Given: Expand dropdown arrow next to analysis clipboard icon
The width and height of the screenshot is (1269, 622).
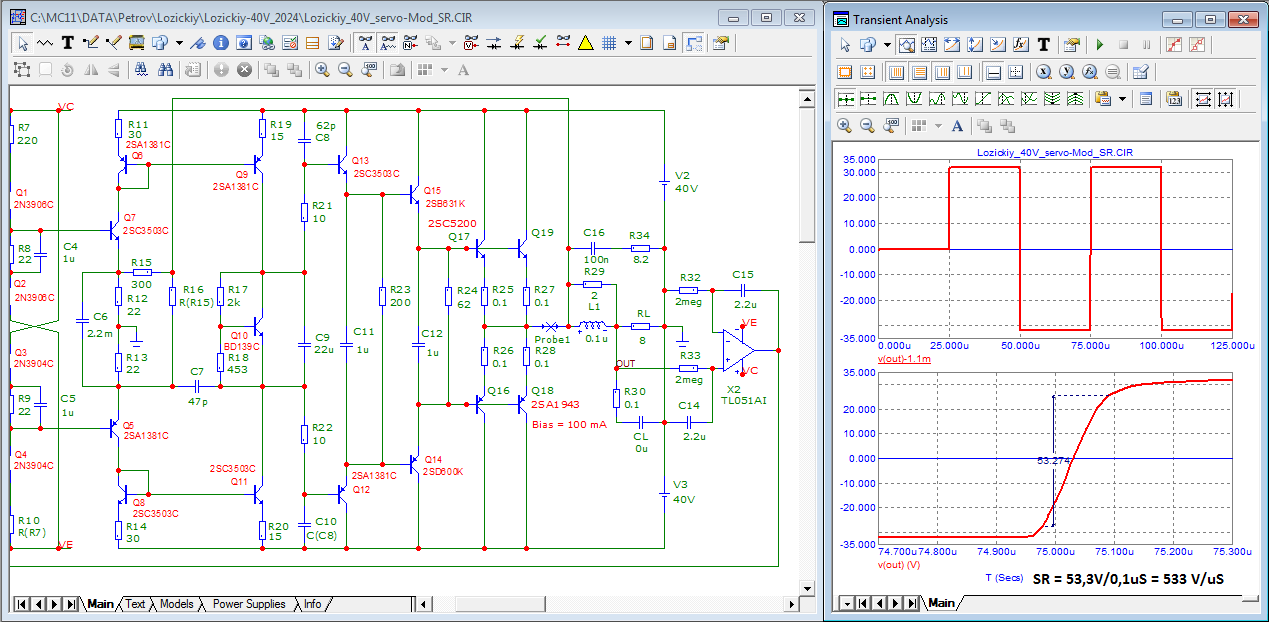Looking at the screenshot, I should click(1123, 99).
